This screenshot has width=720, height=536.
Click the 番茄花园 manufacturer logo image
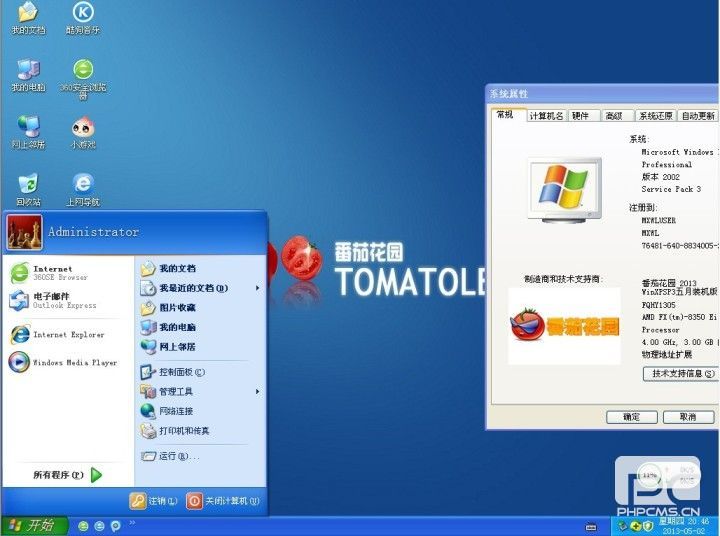tap(564, 326)
